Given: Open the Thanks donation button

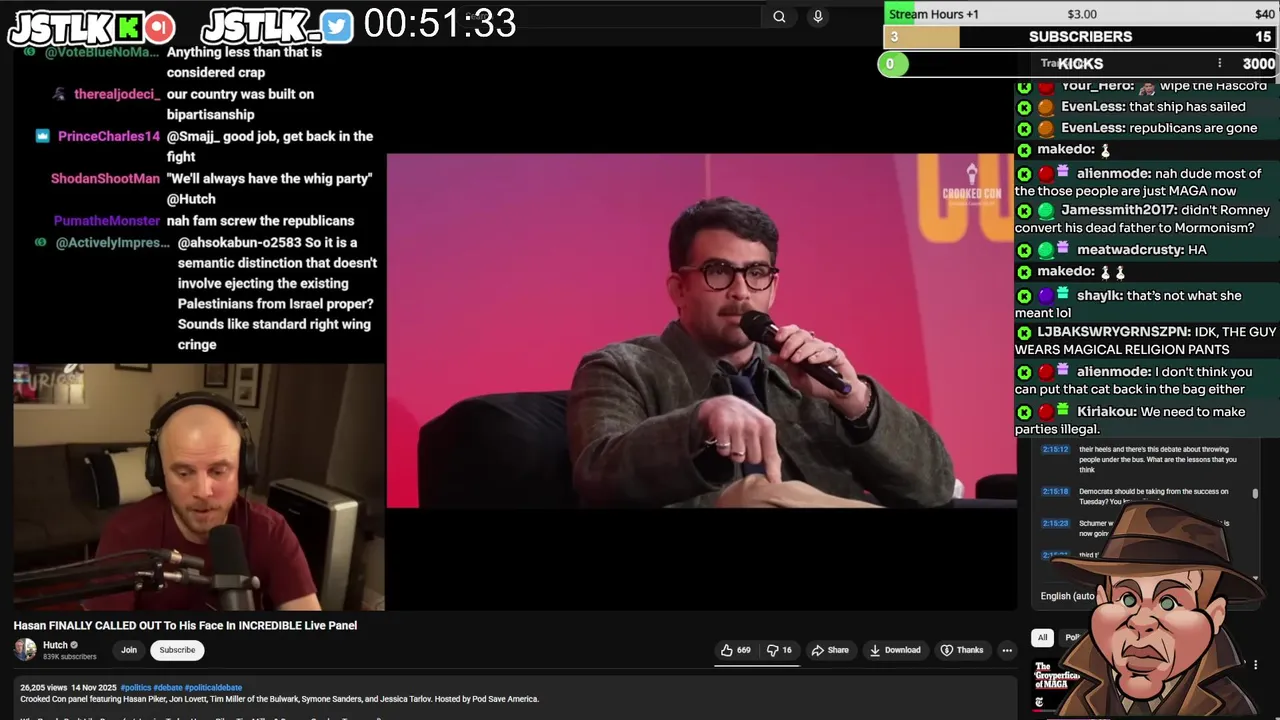Looking at the screenshot, I should click(962, 650).
